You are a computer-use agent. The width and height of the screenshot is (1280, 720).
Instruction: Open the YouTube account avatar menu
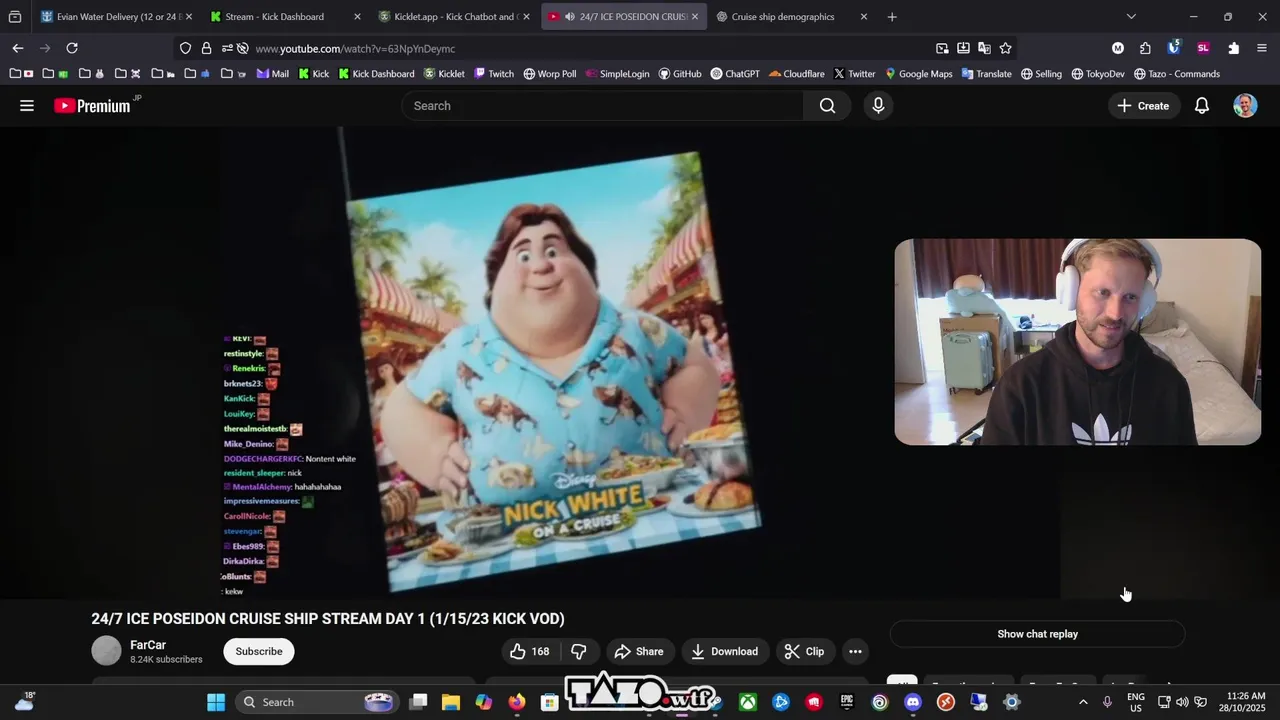[x=1245, y=106]
